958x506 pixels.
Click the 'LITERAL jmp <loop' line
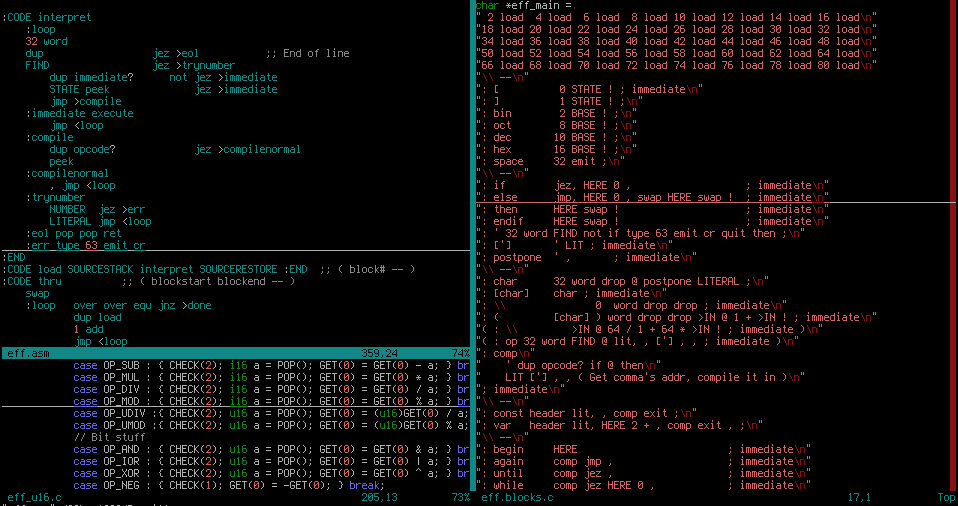100,221
